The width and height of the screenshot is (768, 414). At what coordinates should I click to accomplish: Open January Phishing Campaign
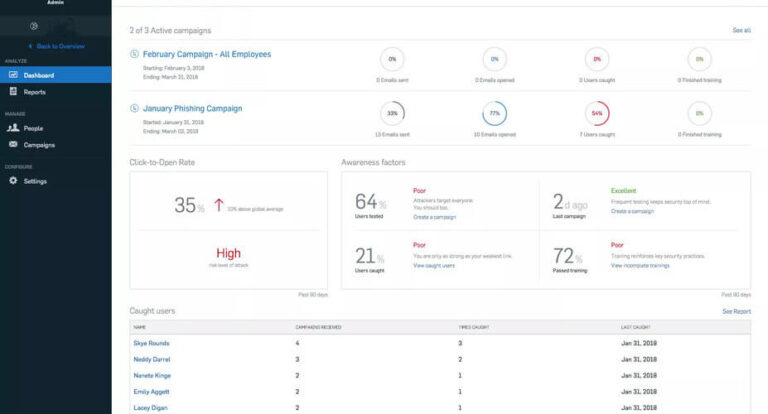(x=192, y=108)
